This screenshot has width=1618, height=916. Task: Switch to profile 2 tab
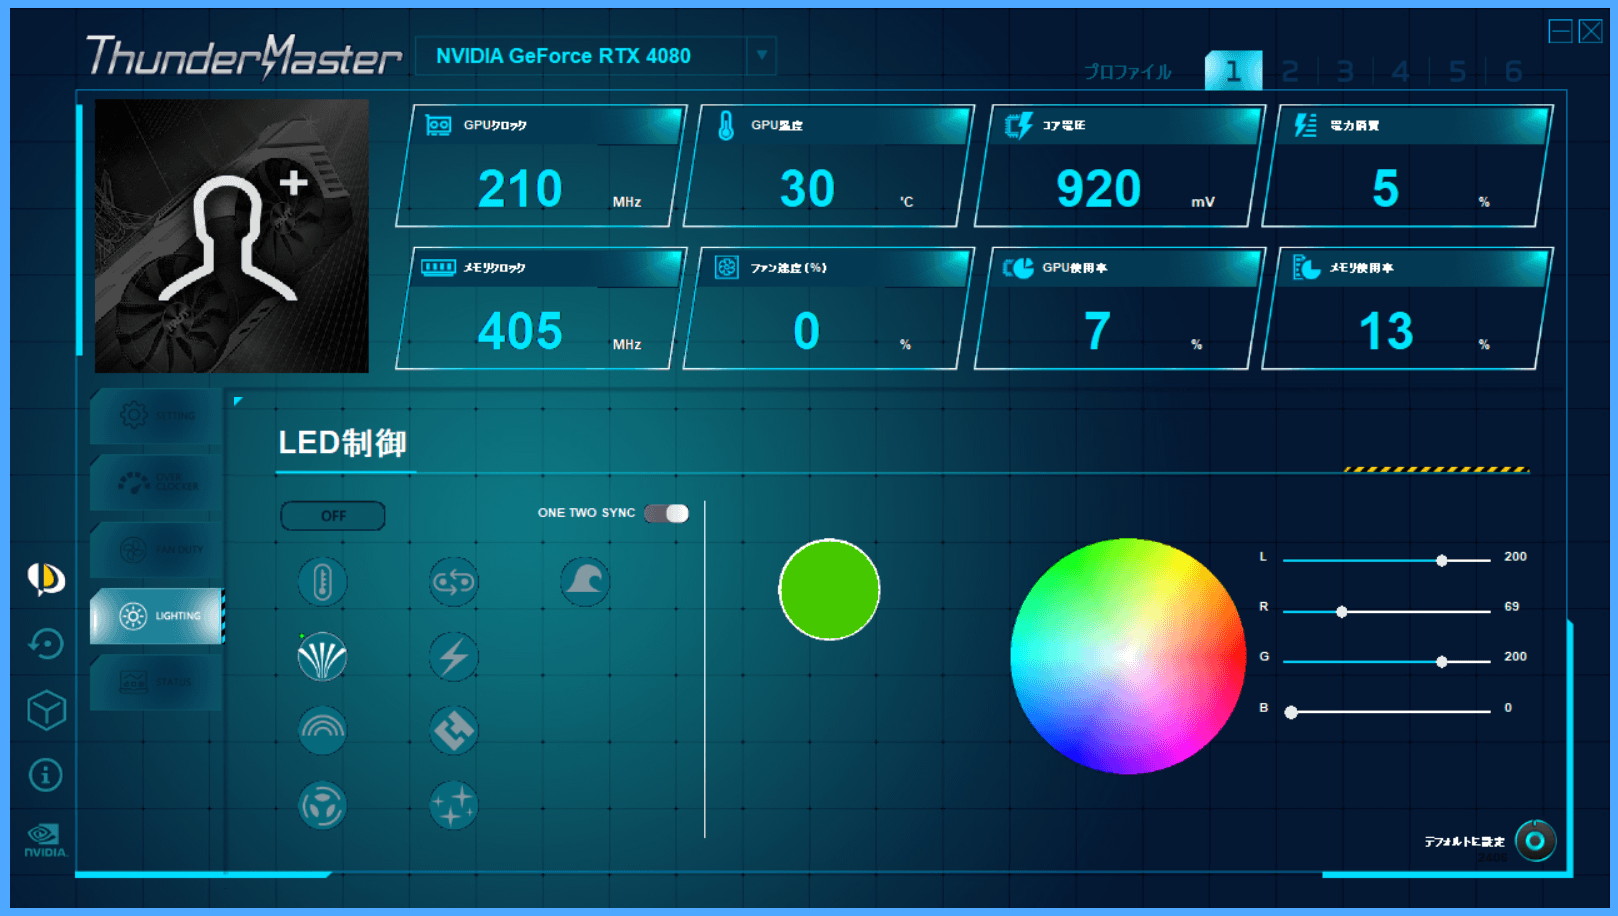point(1290,71)
